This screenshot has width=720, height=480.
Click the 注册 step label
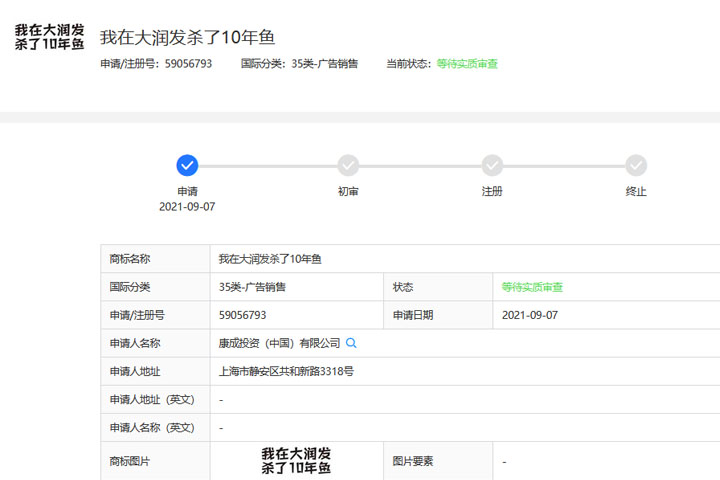coord(492,192)
